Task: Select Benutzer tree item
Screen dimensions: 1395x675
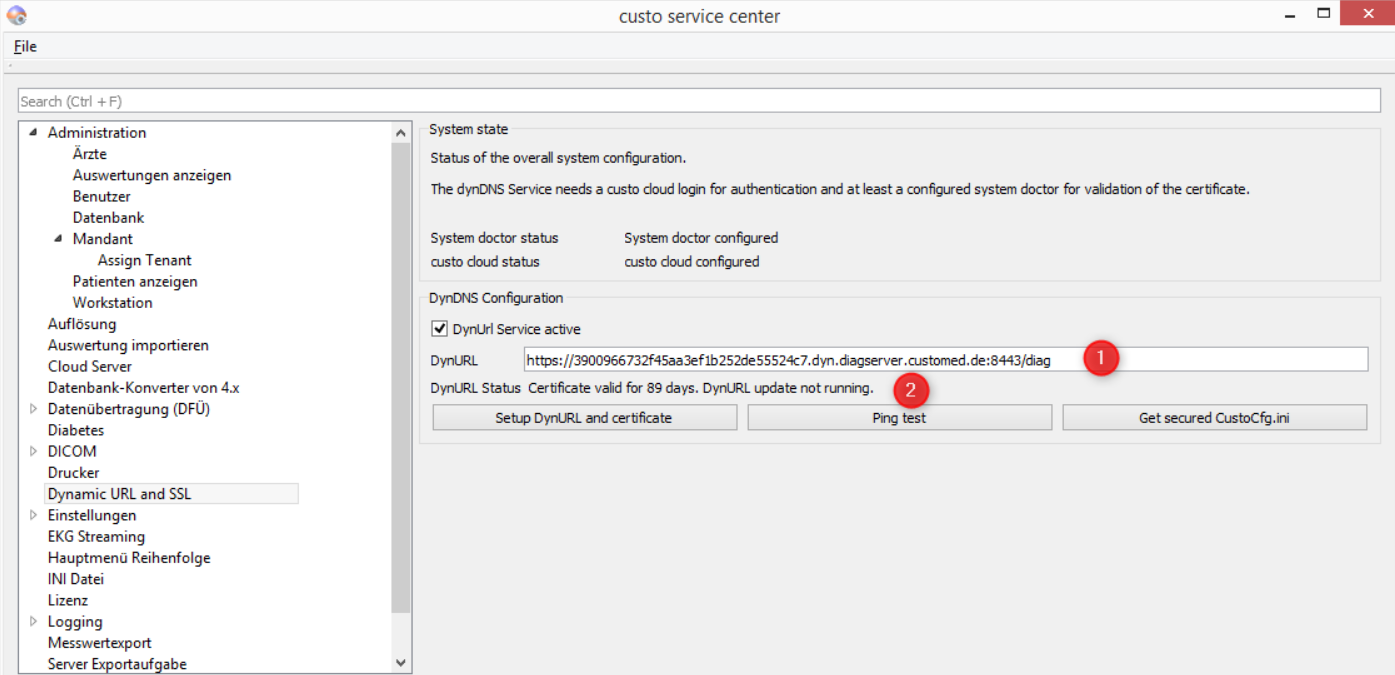Action: (x=102, y=196)
